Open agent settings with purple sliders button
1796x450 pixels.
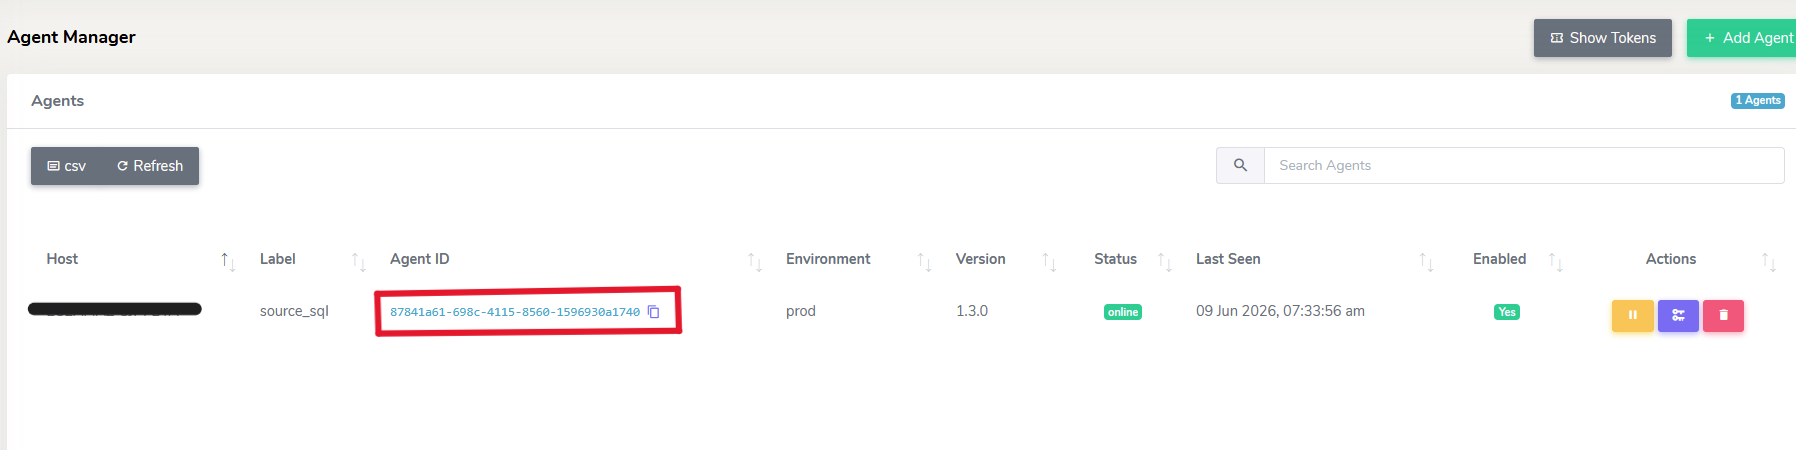[1678, 315]
